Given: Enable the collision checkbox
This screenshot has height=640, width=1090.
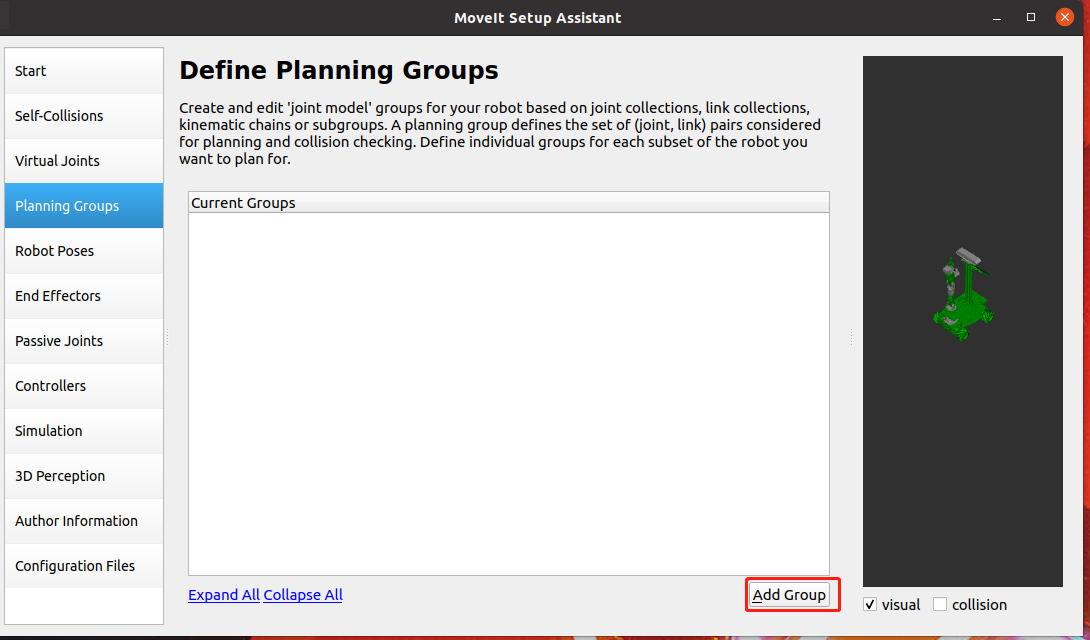Looking at the screenshot, I should 940,605.
